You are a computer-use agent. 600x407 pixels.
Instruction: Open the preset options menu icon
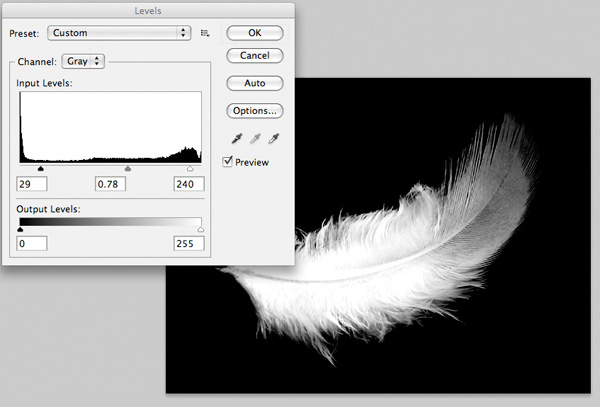click(205, 33)
